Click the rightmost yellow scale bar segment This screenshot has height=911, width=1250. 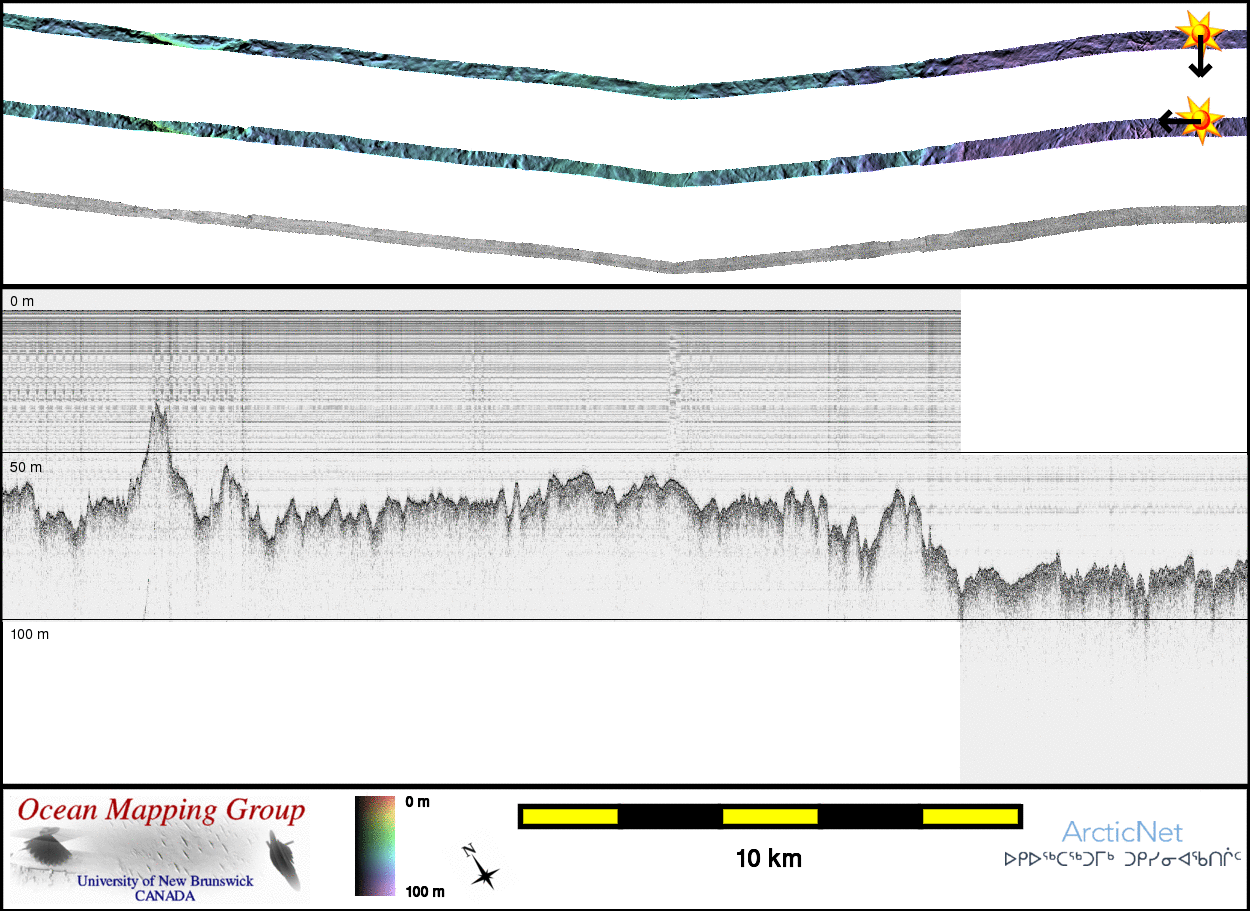pyautogui.click(x=970, y=817)
